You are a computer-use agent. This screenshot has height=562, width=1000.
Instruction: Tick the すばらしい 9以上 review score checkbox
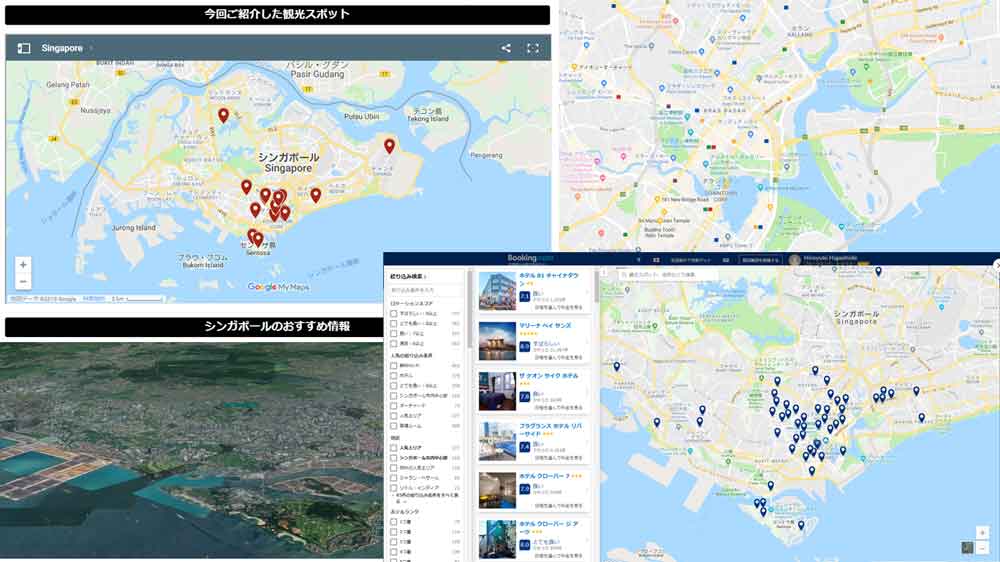tap(393, 314)
